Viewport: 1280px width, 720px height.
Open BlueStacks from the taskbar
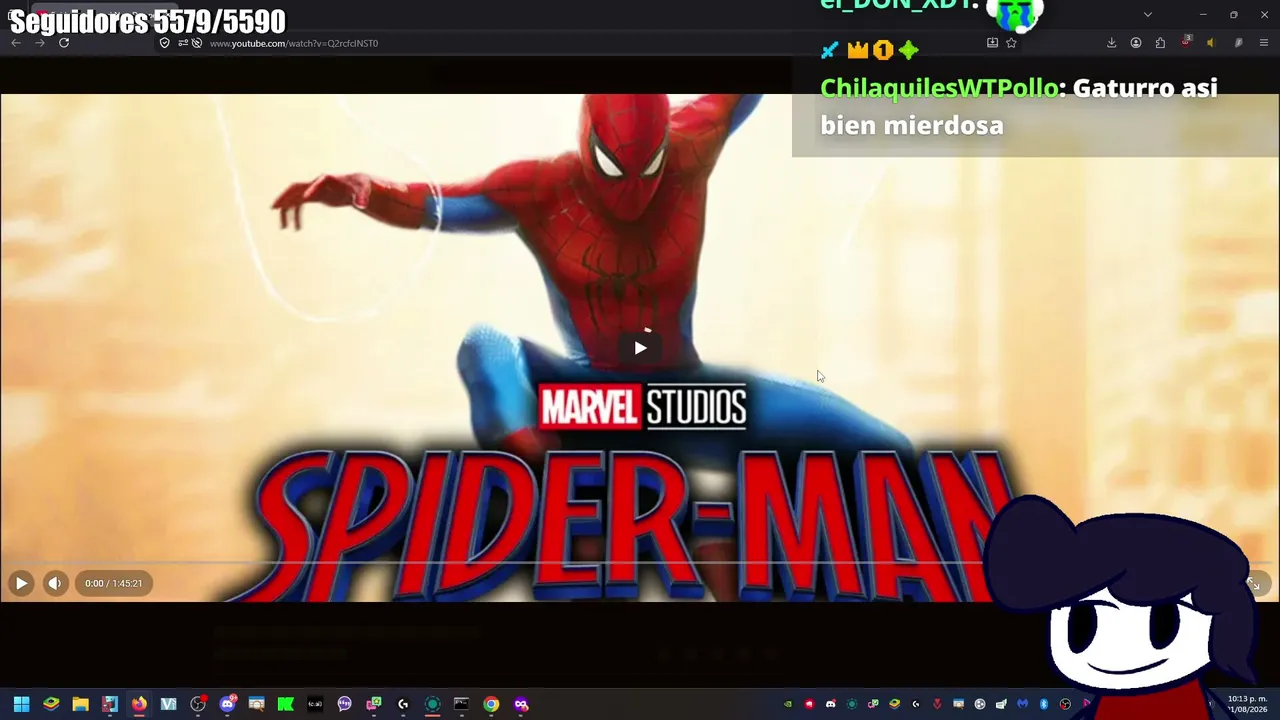(51, 704)
